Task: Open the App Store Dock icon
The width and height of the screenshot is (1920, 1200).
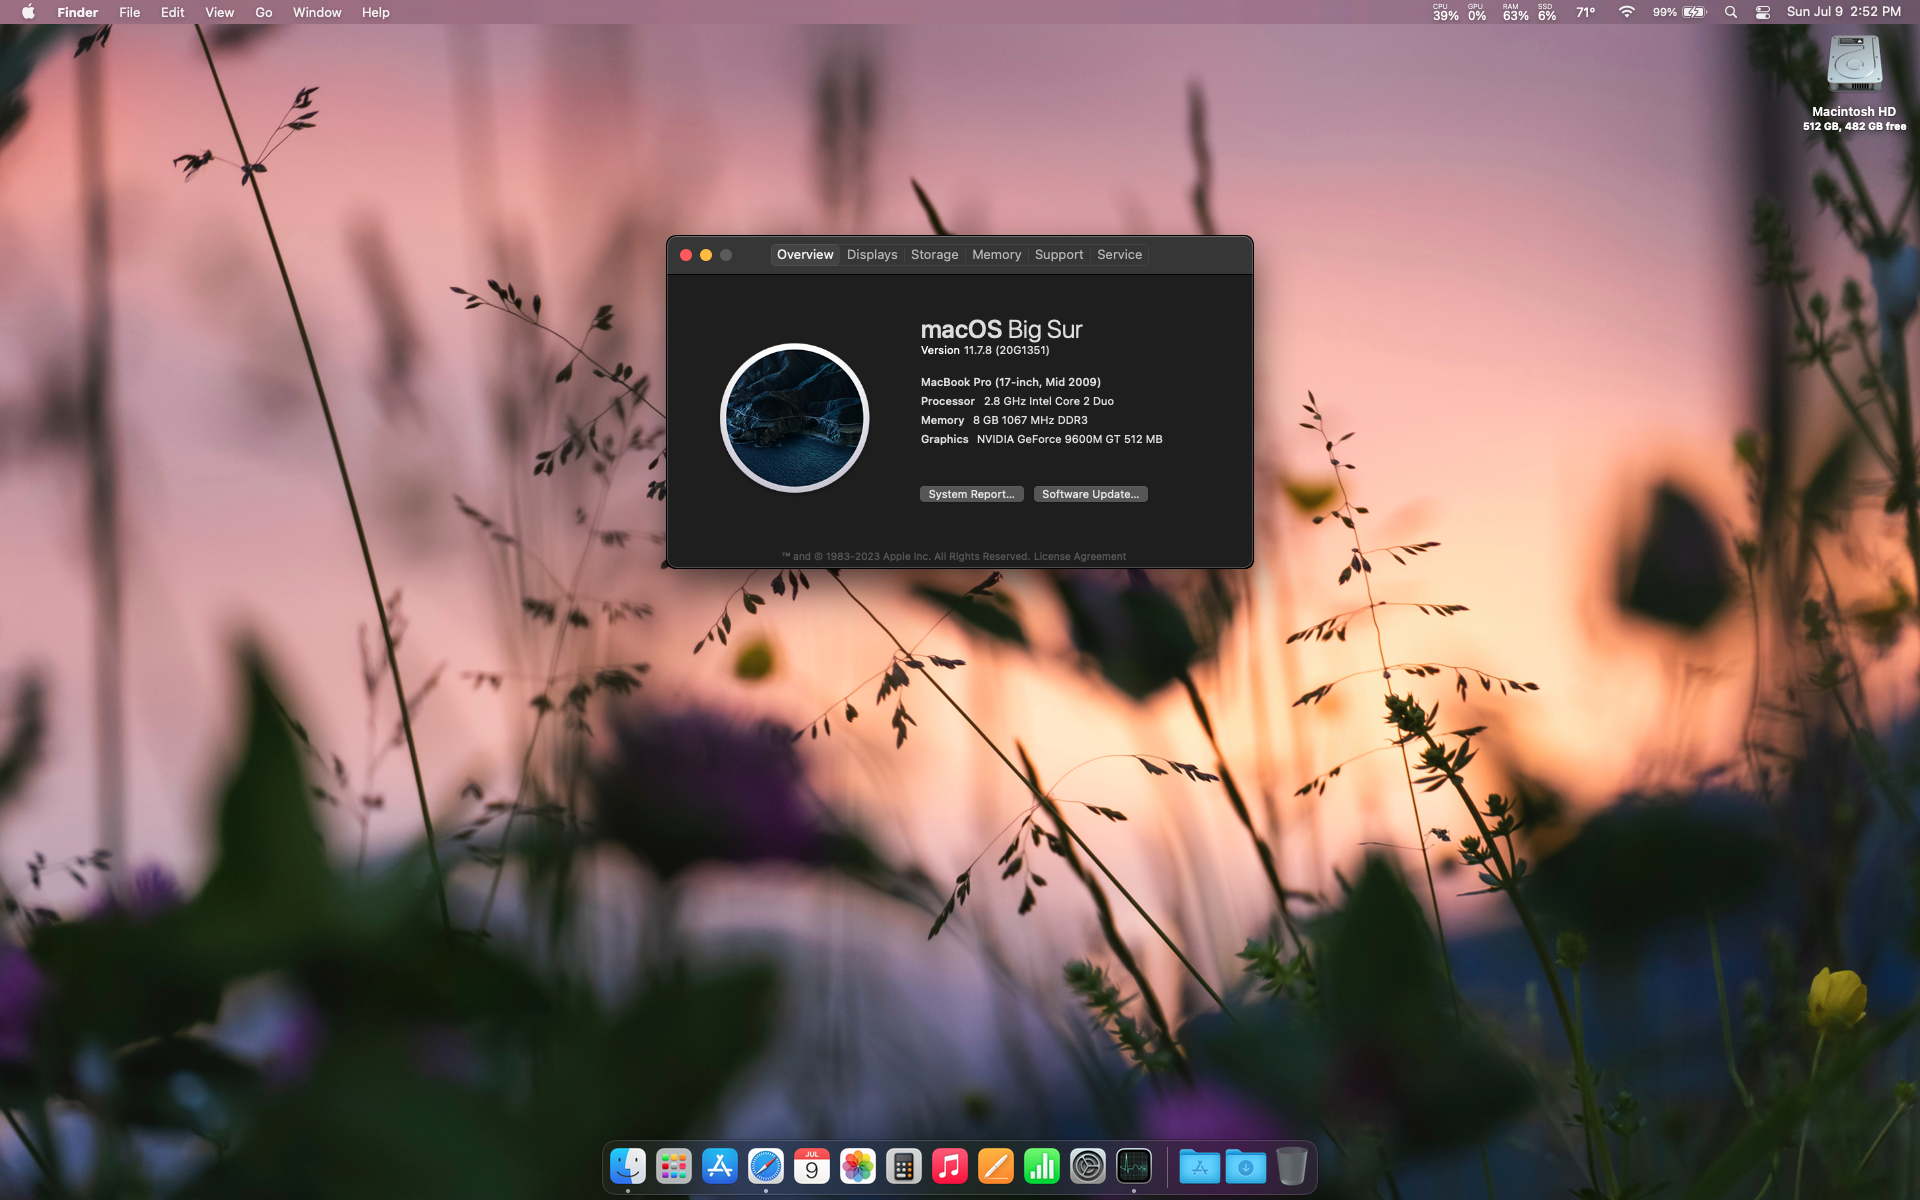Action: (720, 1166)
